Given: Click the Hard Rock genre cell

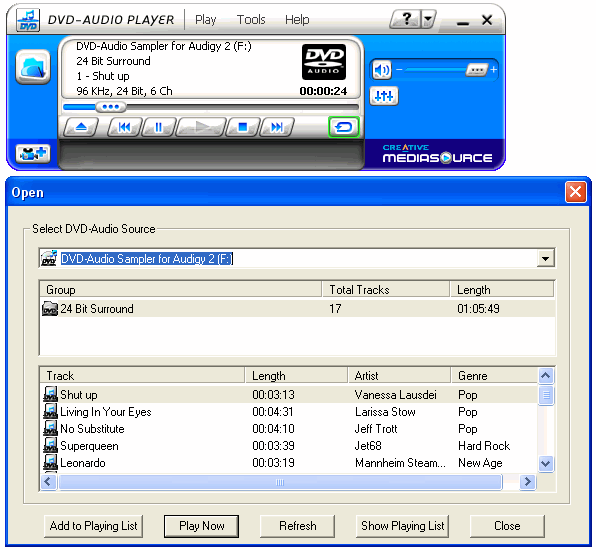Looking at the screenshot, I should click(484, 446).
